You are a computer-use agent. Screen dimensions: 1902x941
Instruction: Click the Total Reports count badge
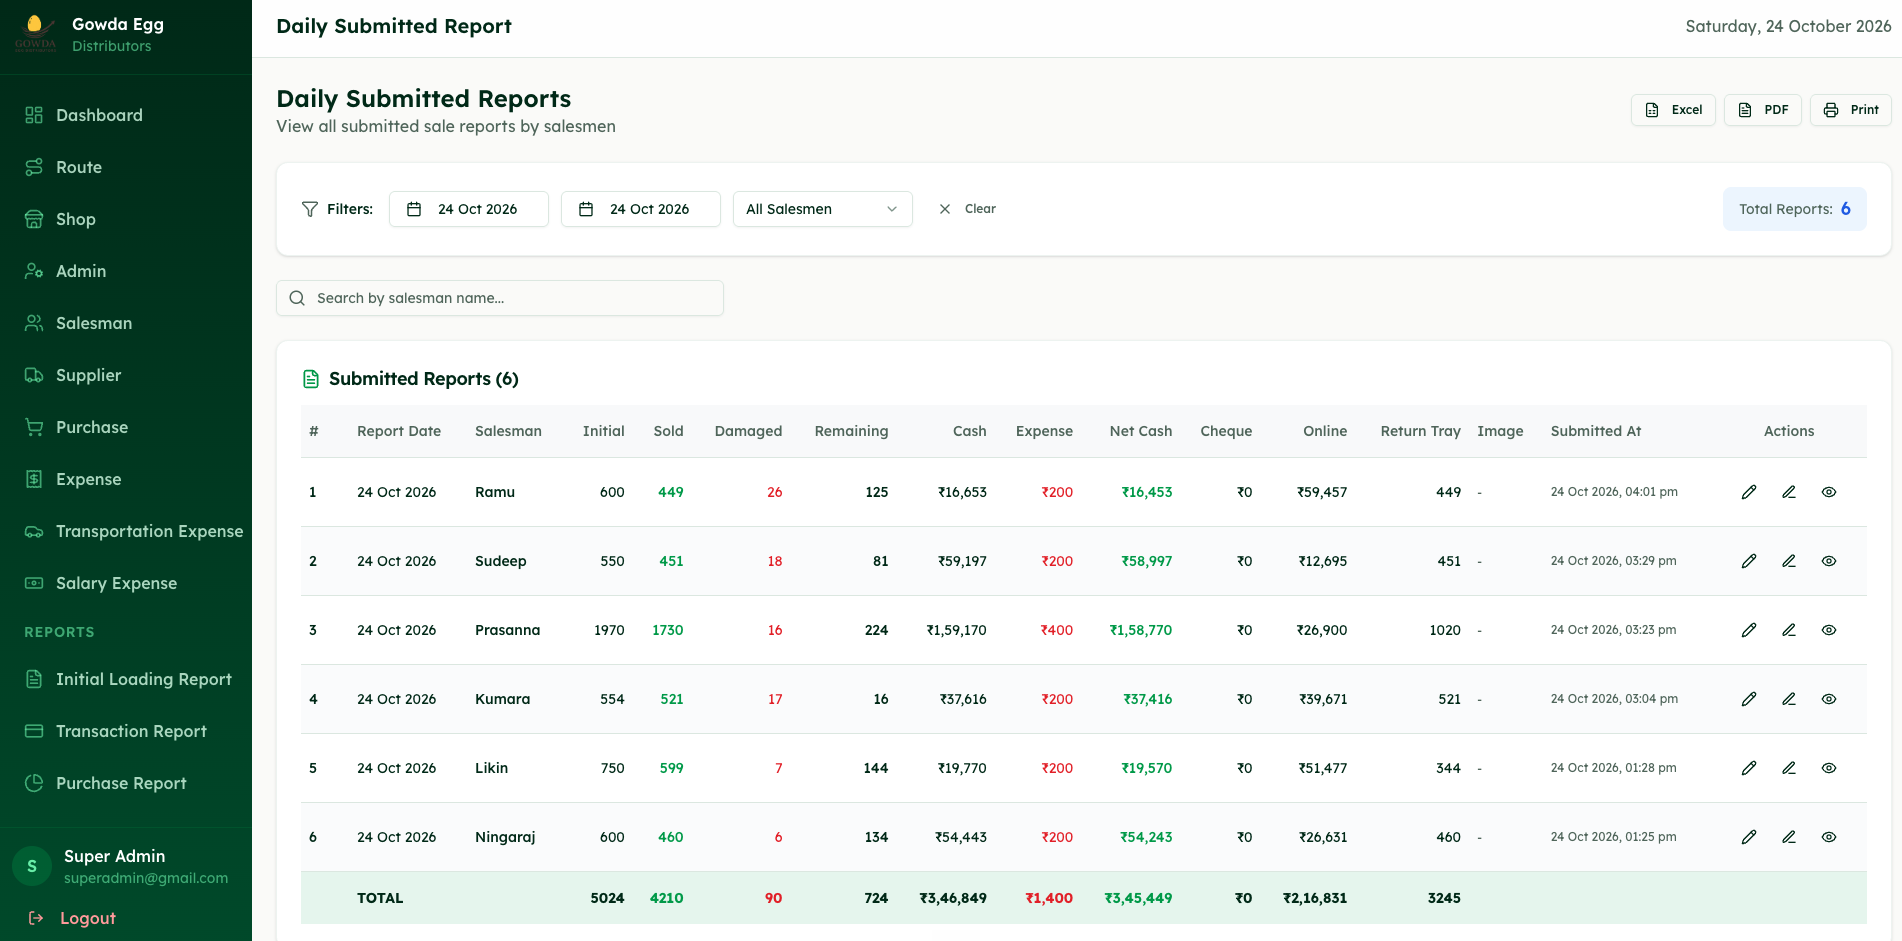[1795, 209]
